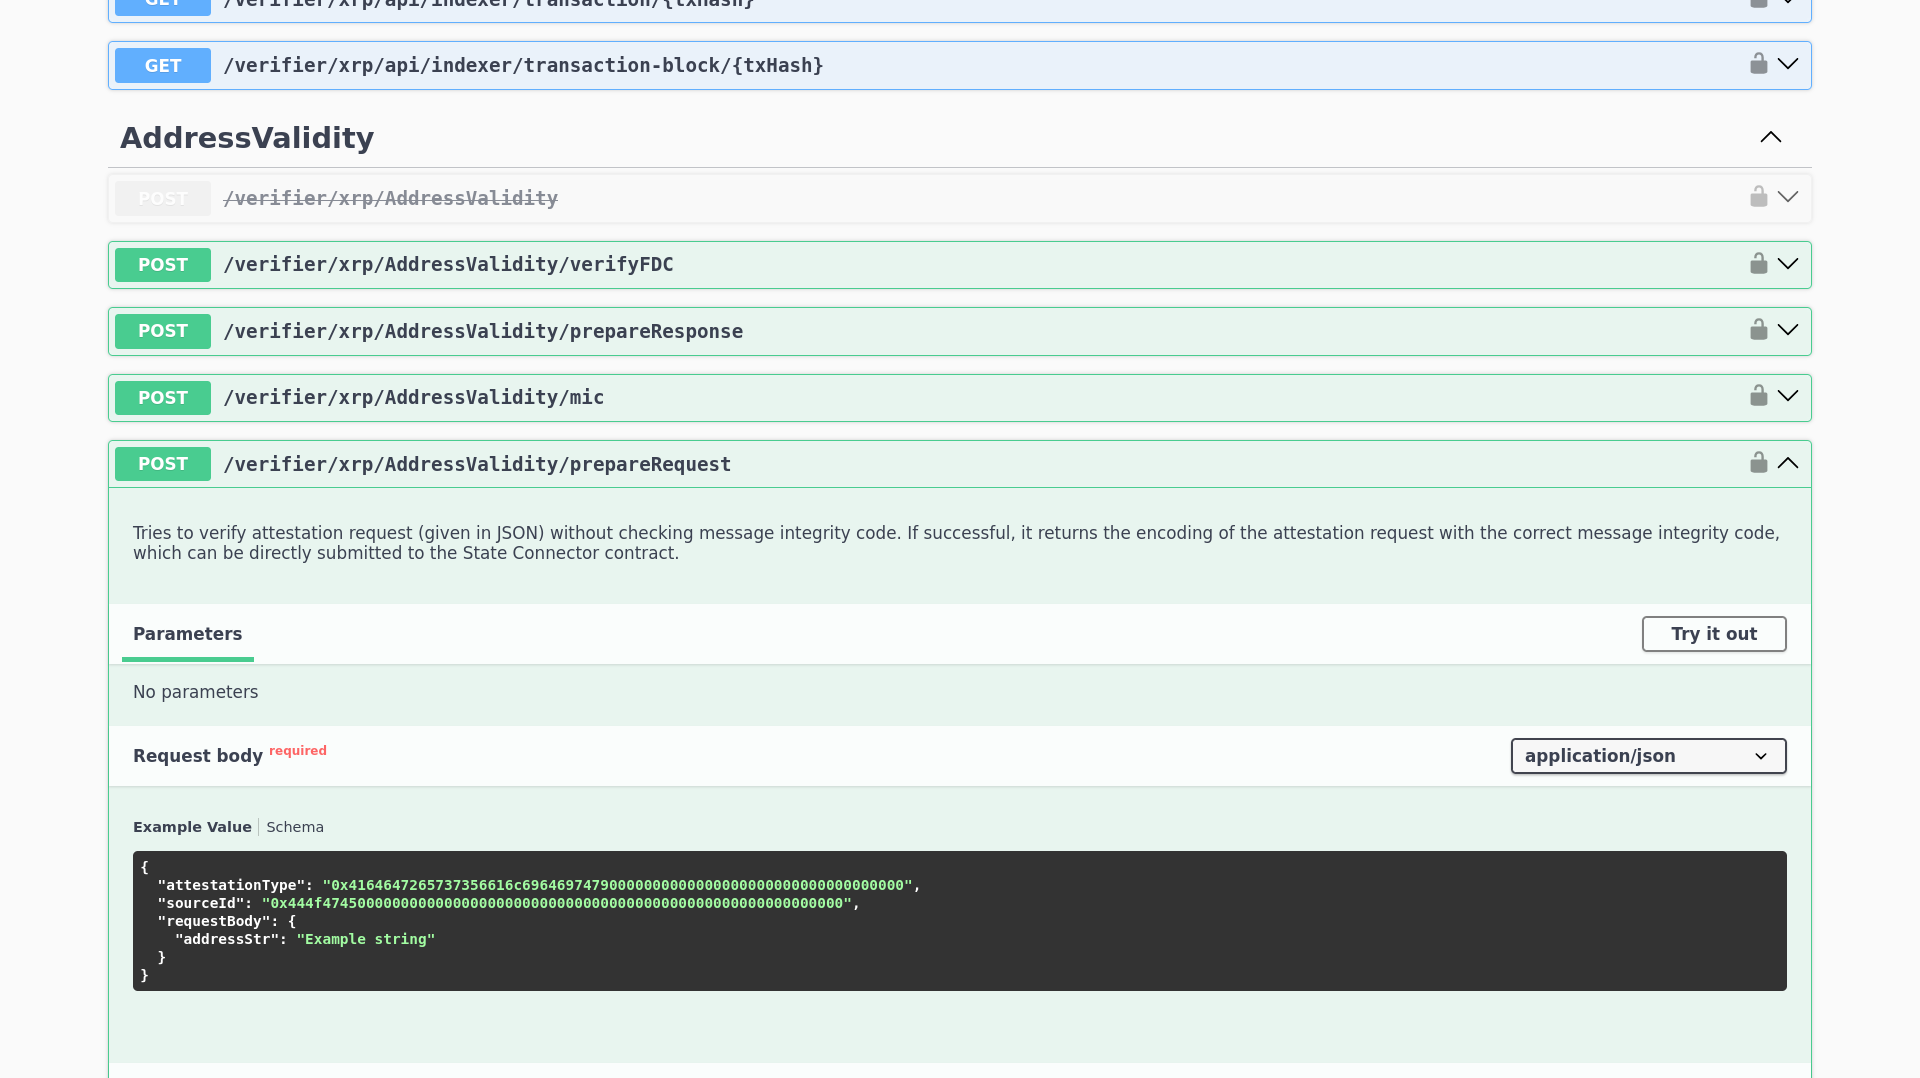The width and height of the screenshot is (1920, 1078).
Task: Expand the prepareResponse endpoint details
Action: [1789, 329]
